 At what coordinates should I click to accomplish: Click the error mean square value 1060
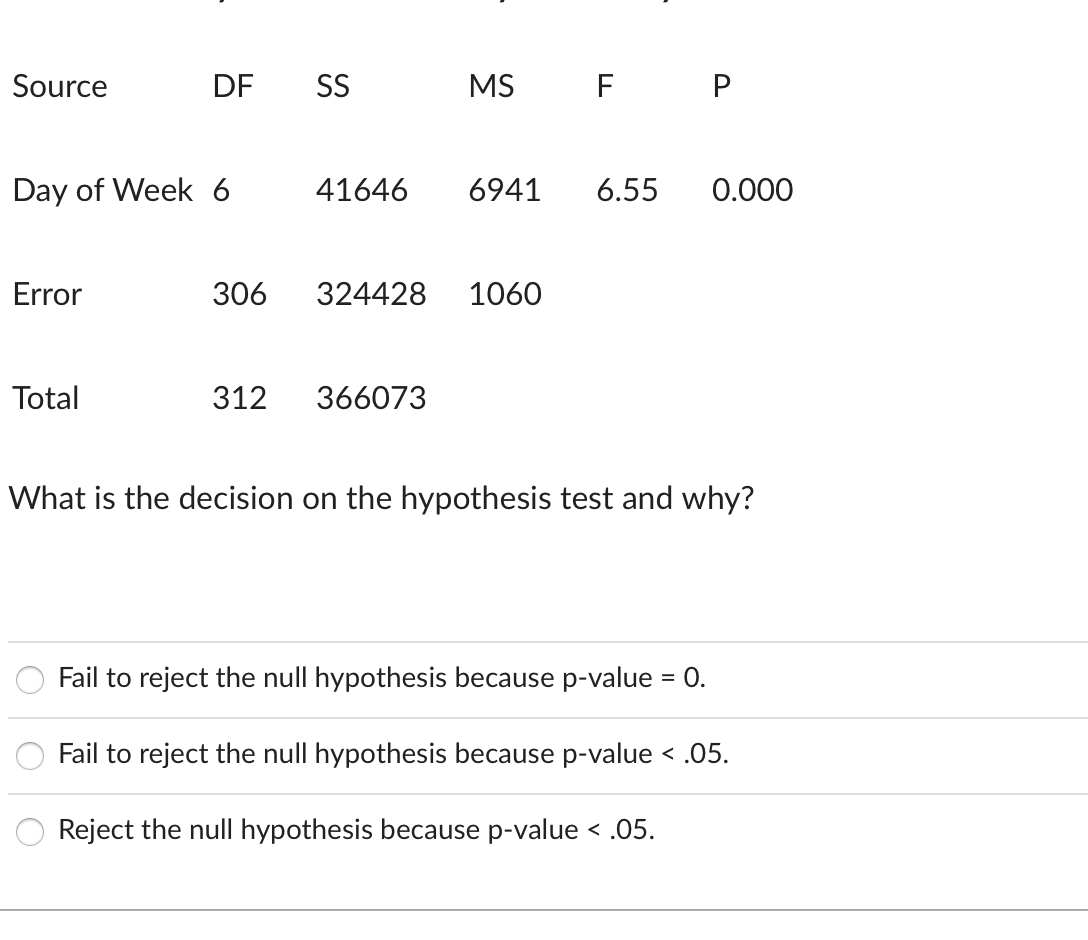pyautogui.click(x=505, y=294)
